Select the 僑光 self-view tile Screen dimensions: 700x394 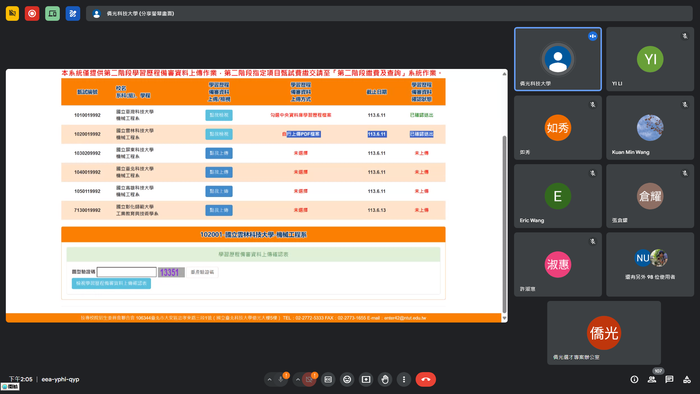point(604,332)
